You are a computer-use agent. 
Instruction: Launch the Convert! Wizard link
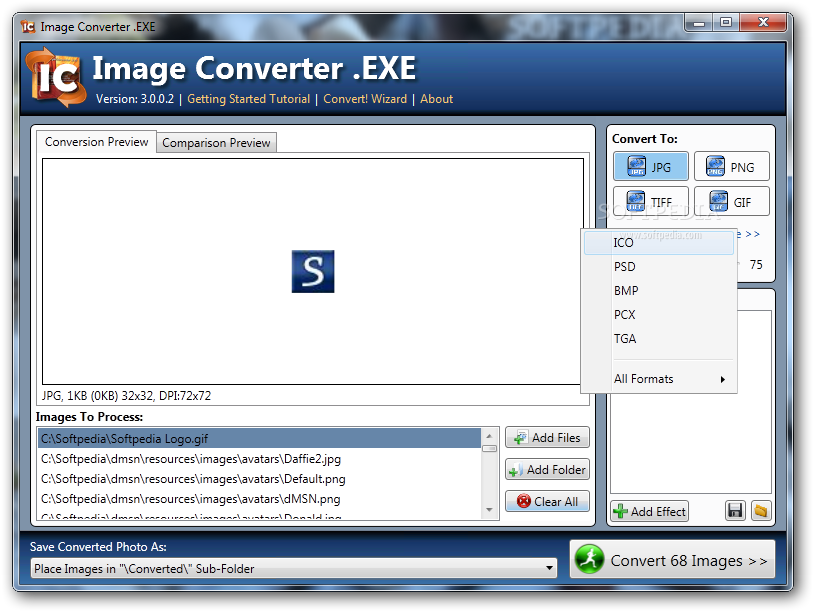click(x=365, y=99)
